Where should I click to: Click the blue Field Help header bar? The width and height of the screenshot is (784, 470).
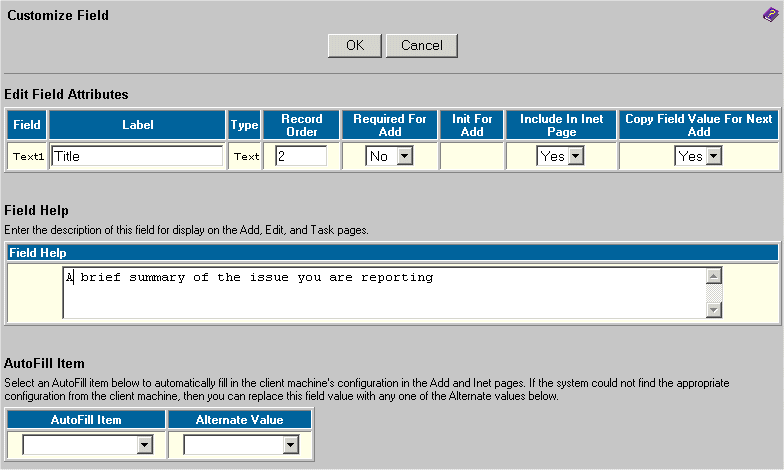tap(392, 253)
